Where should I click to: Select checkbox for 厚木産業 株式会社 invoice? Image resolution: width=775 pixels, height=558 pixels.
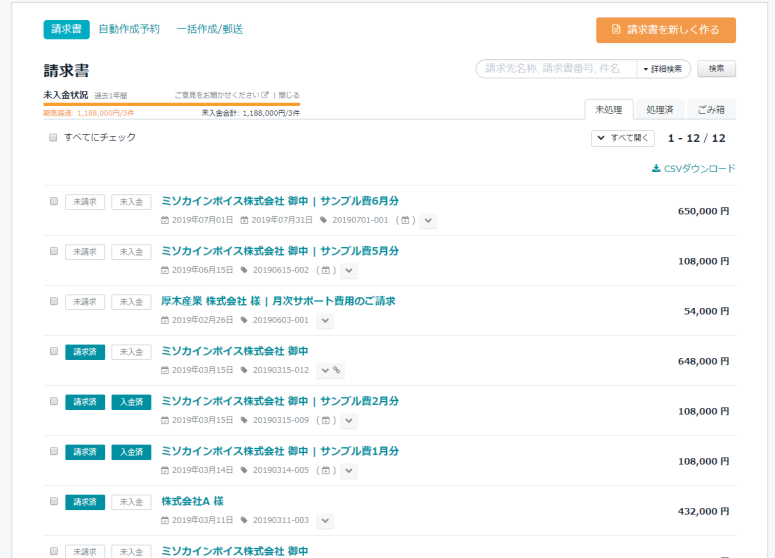pyautogui.click(x=54, y=301)
